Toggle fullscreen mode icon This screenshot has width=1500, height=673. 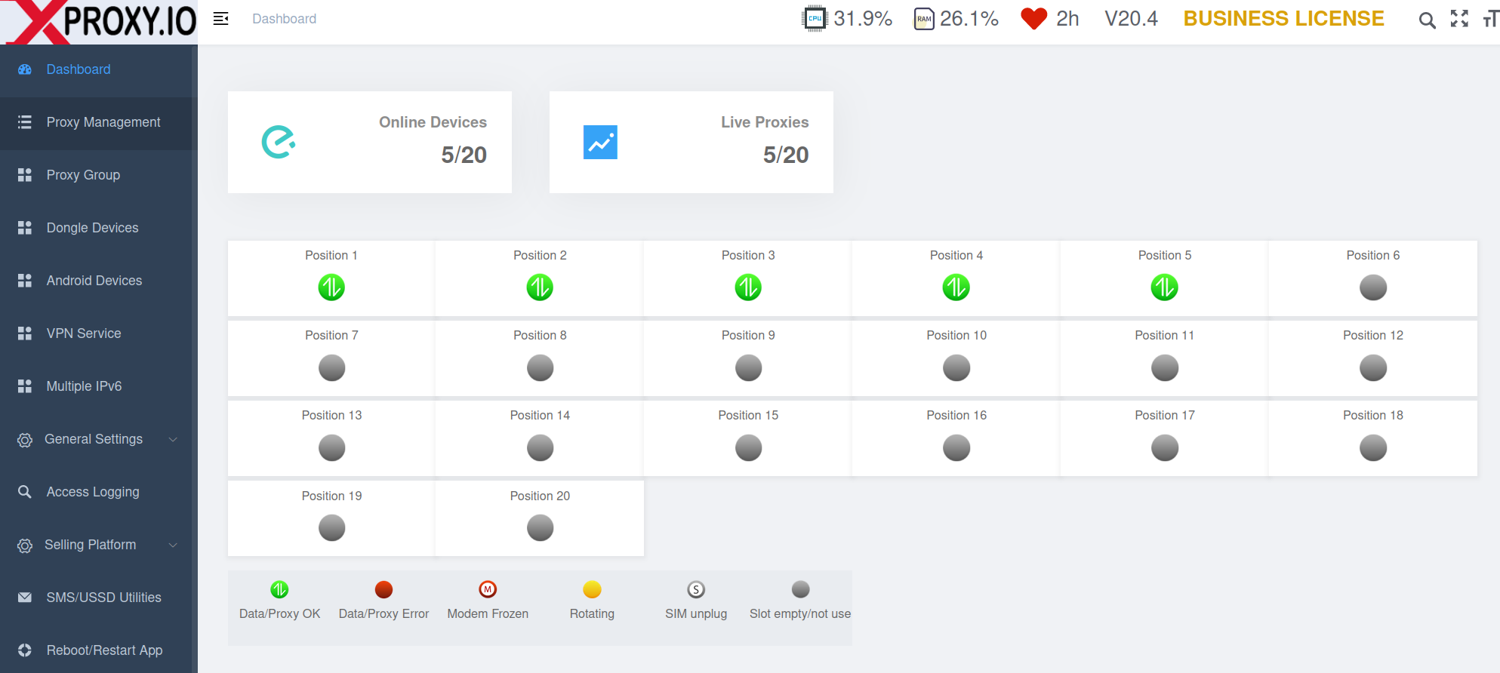tap(1460, 19)
